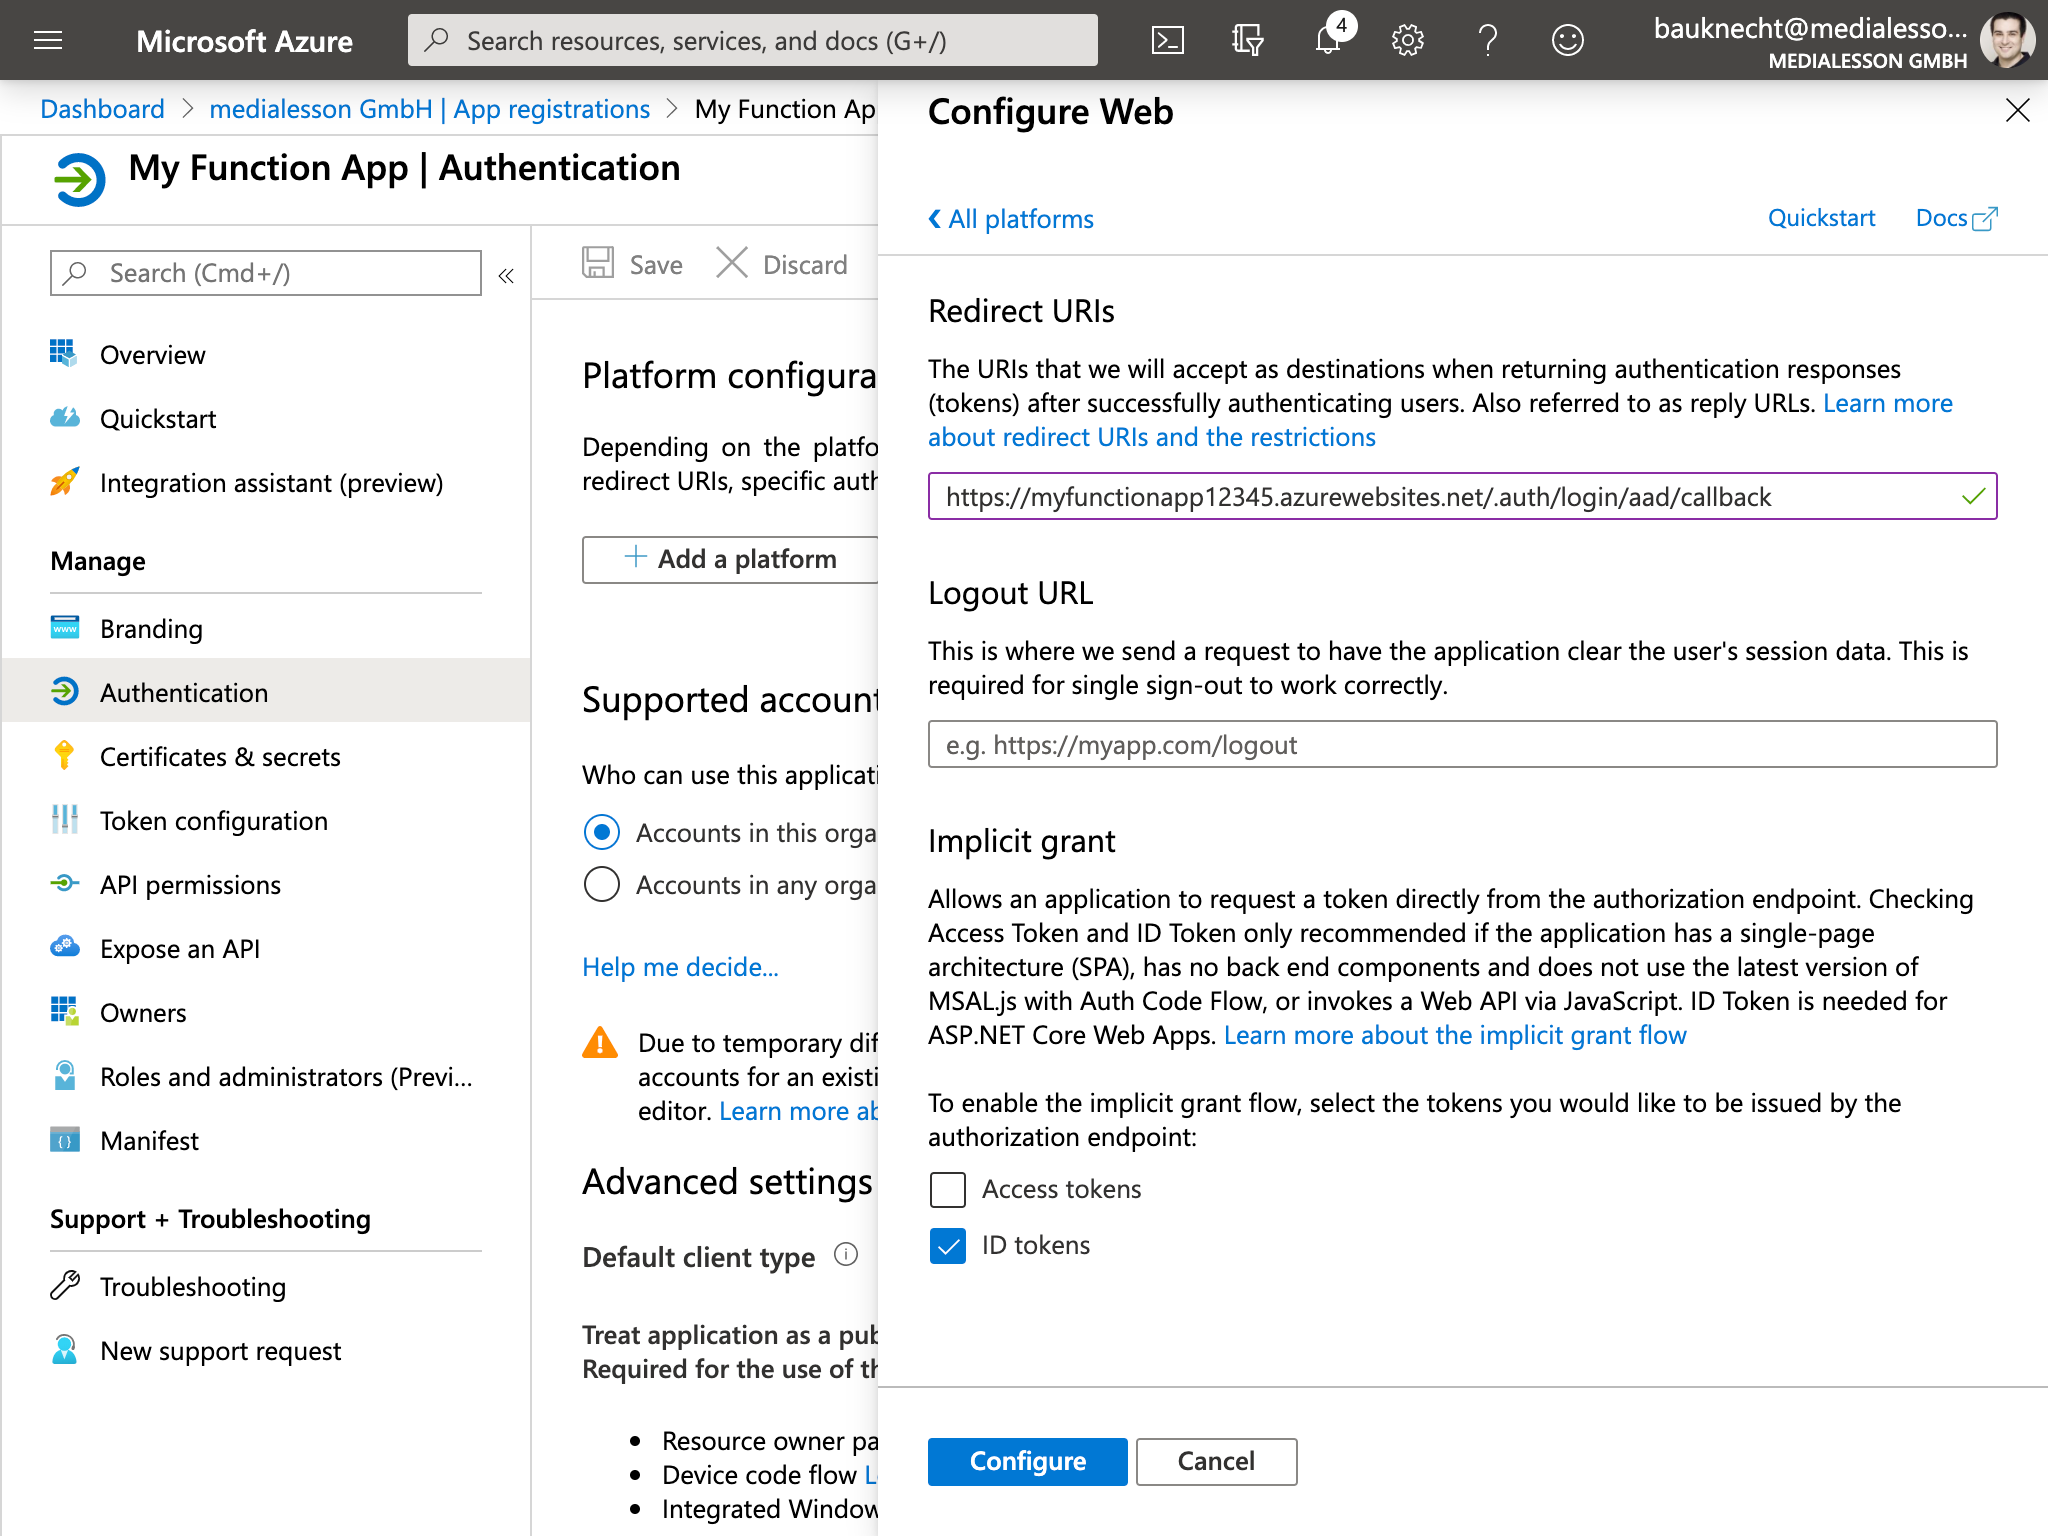
Task: Open the notifications bell
Action: click(x=1328, y=40)
